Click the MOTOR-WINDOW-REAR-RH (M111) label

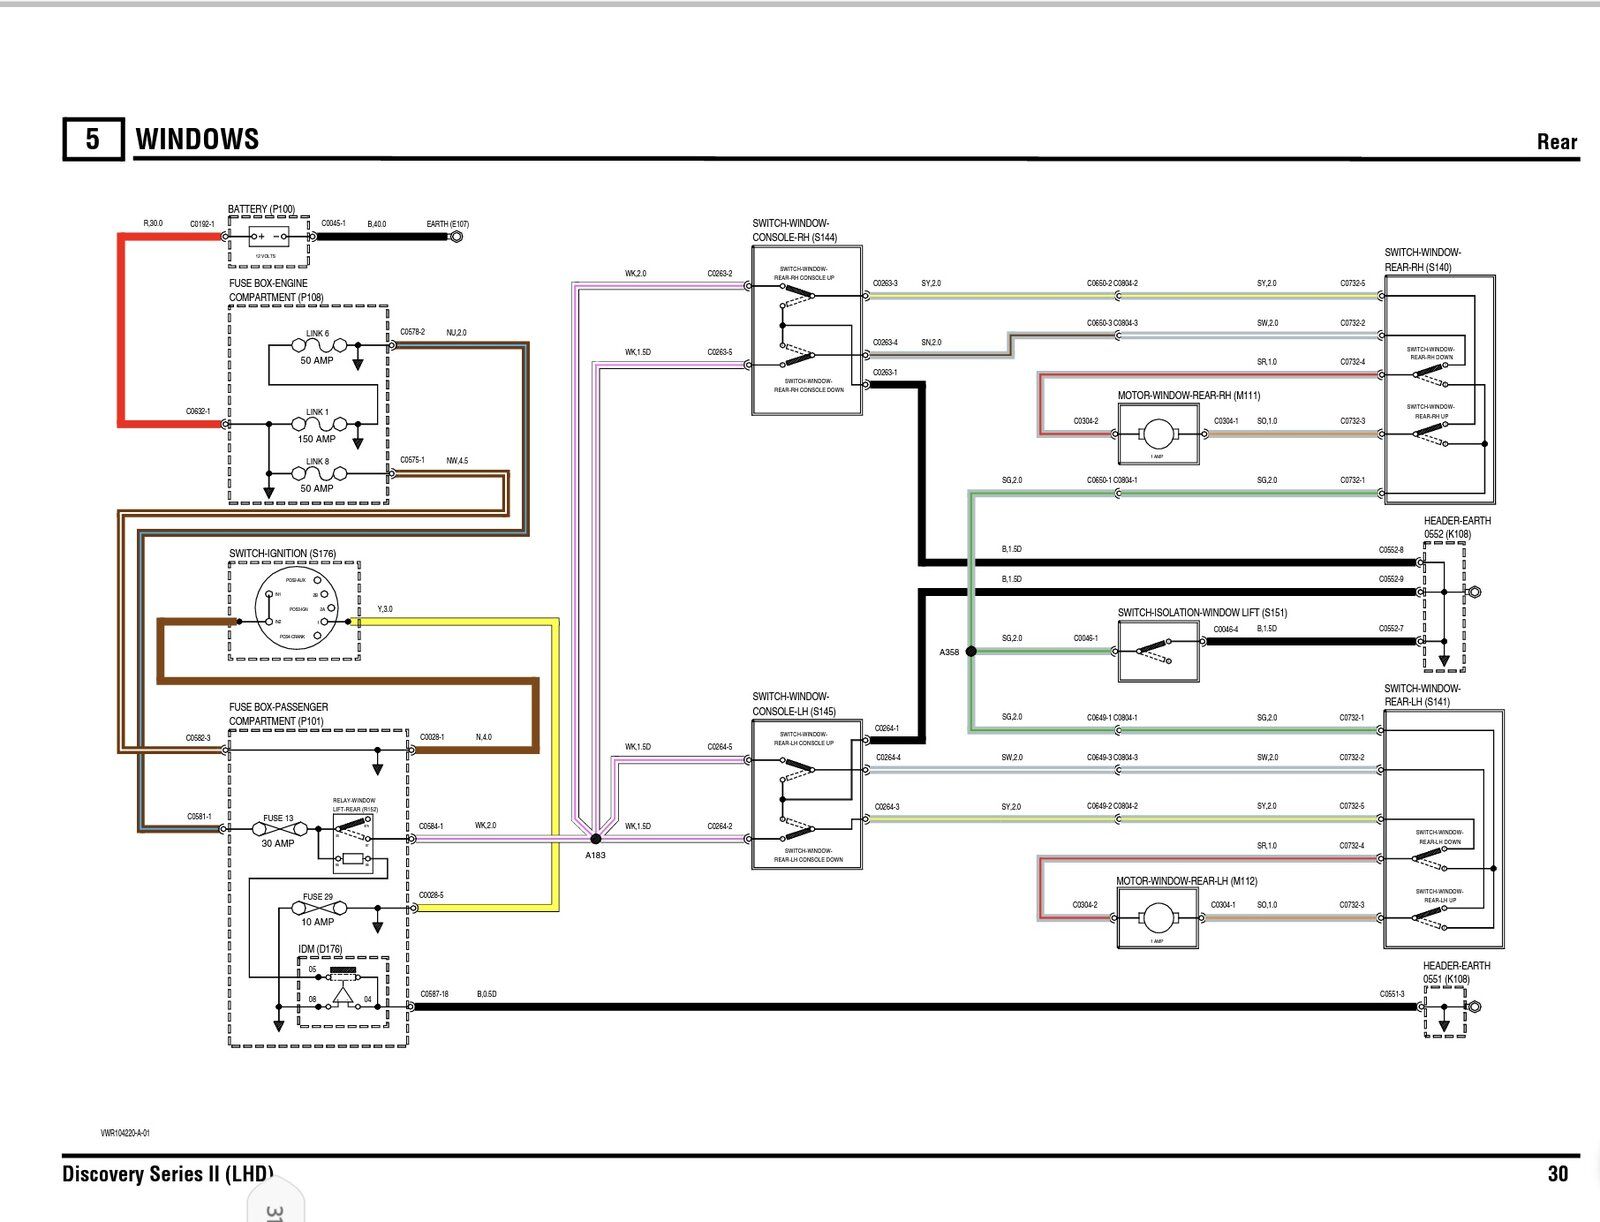coord(1189,395)
